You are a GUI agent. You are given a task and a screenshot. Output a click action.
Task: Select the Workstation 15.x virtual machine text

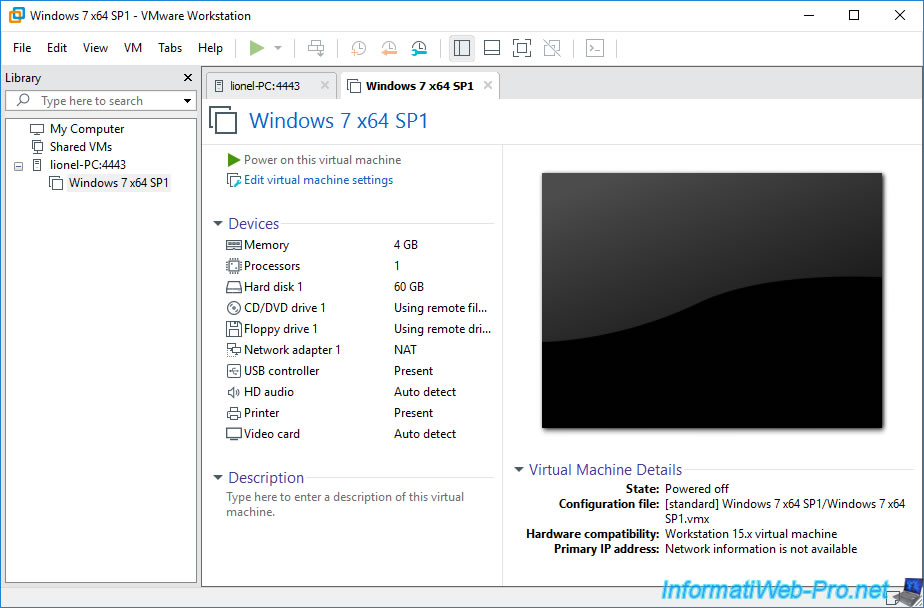point(751,534)
